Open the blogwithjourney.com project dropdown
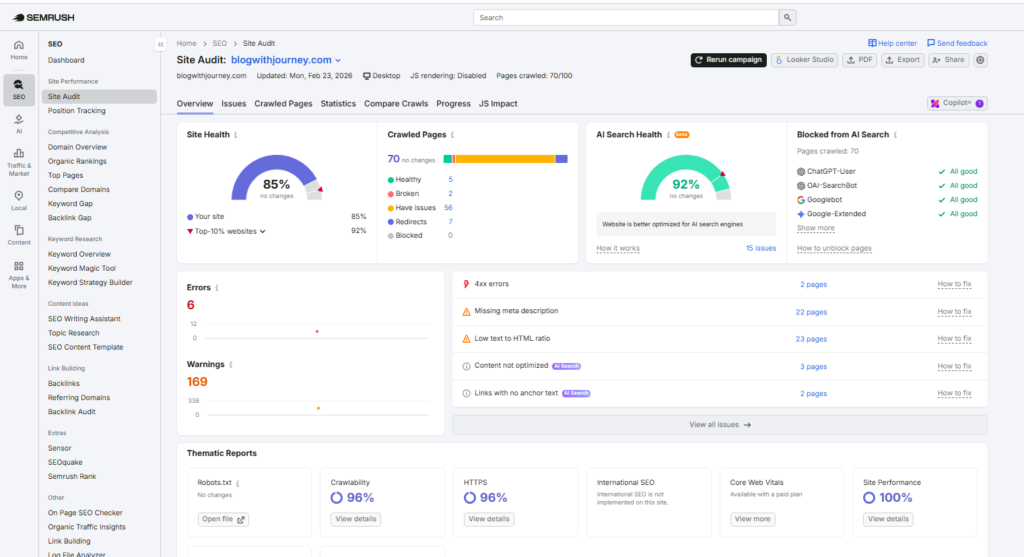 point(286,60)
